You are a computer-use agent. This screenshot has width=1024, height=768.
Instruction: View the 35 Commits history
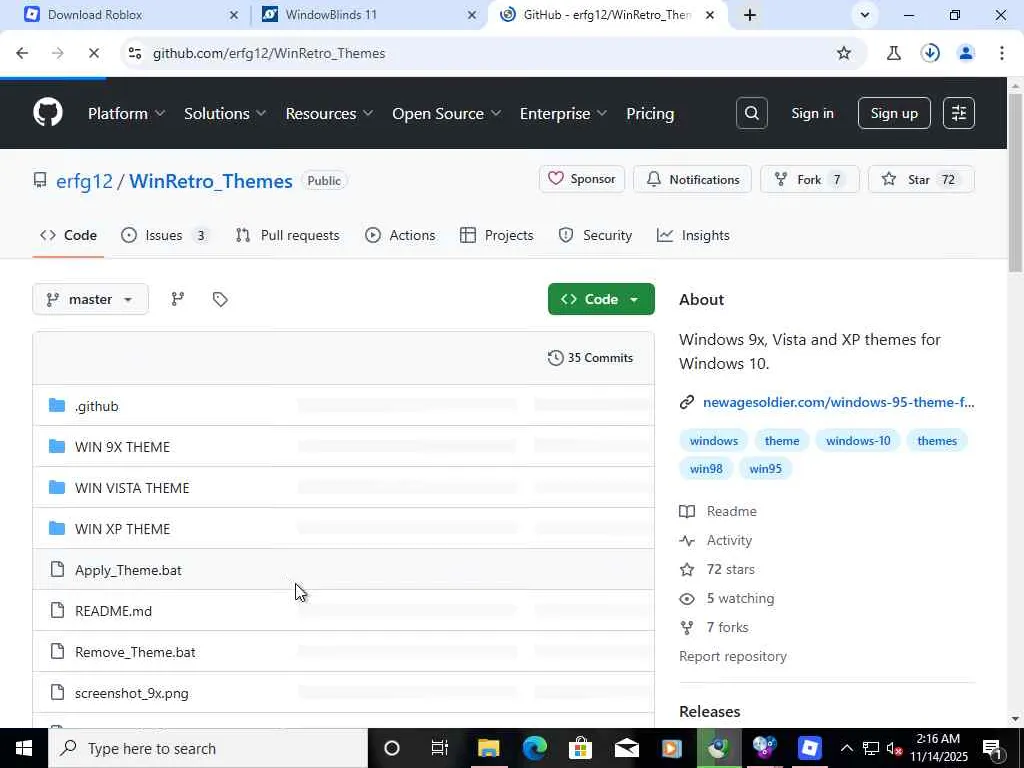[590, 358]
